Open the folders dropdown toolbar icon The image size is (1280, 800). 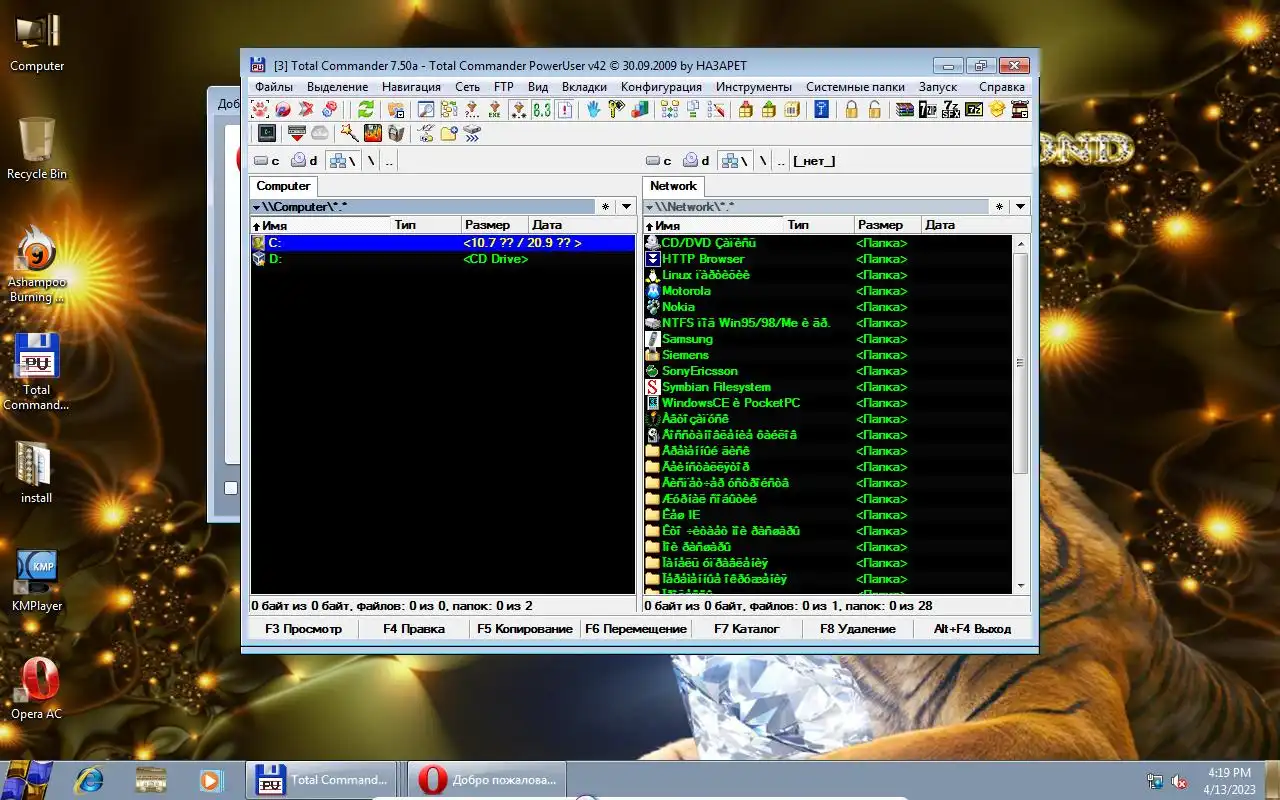pos(396,109)
